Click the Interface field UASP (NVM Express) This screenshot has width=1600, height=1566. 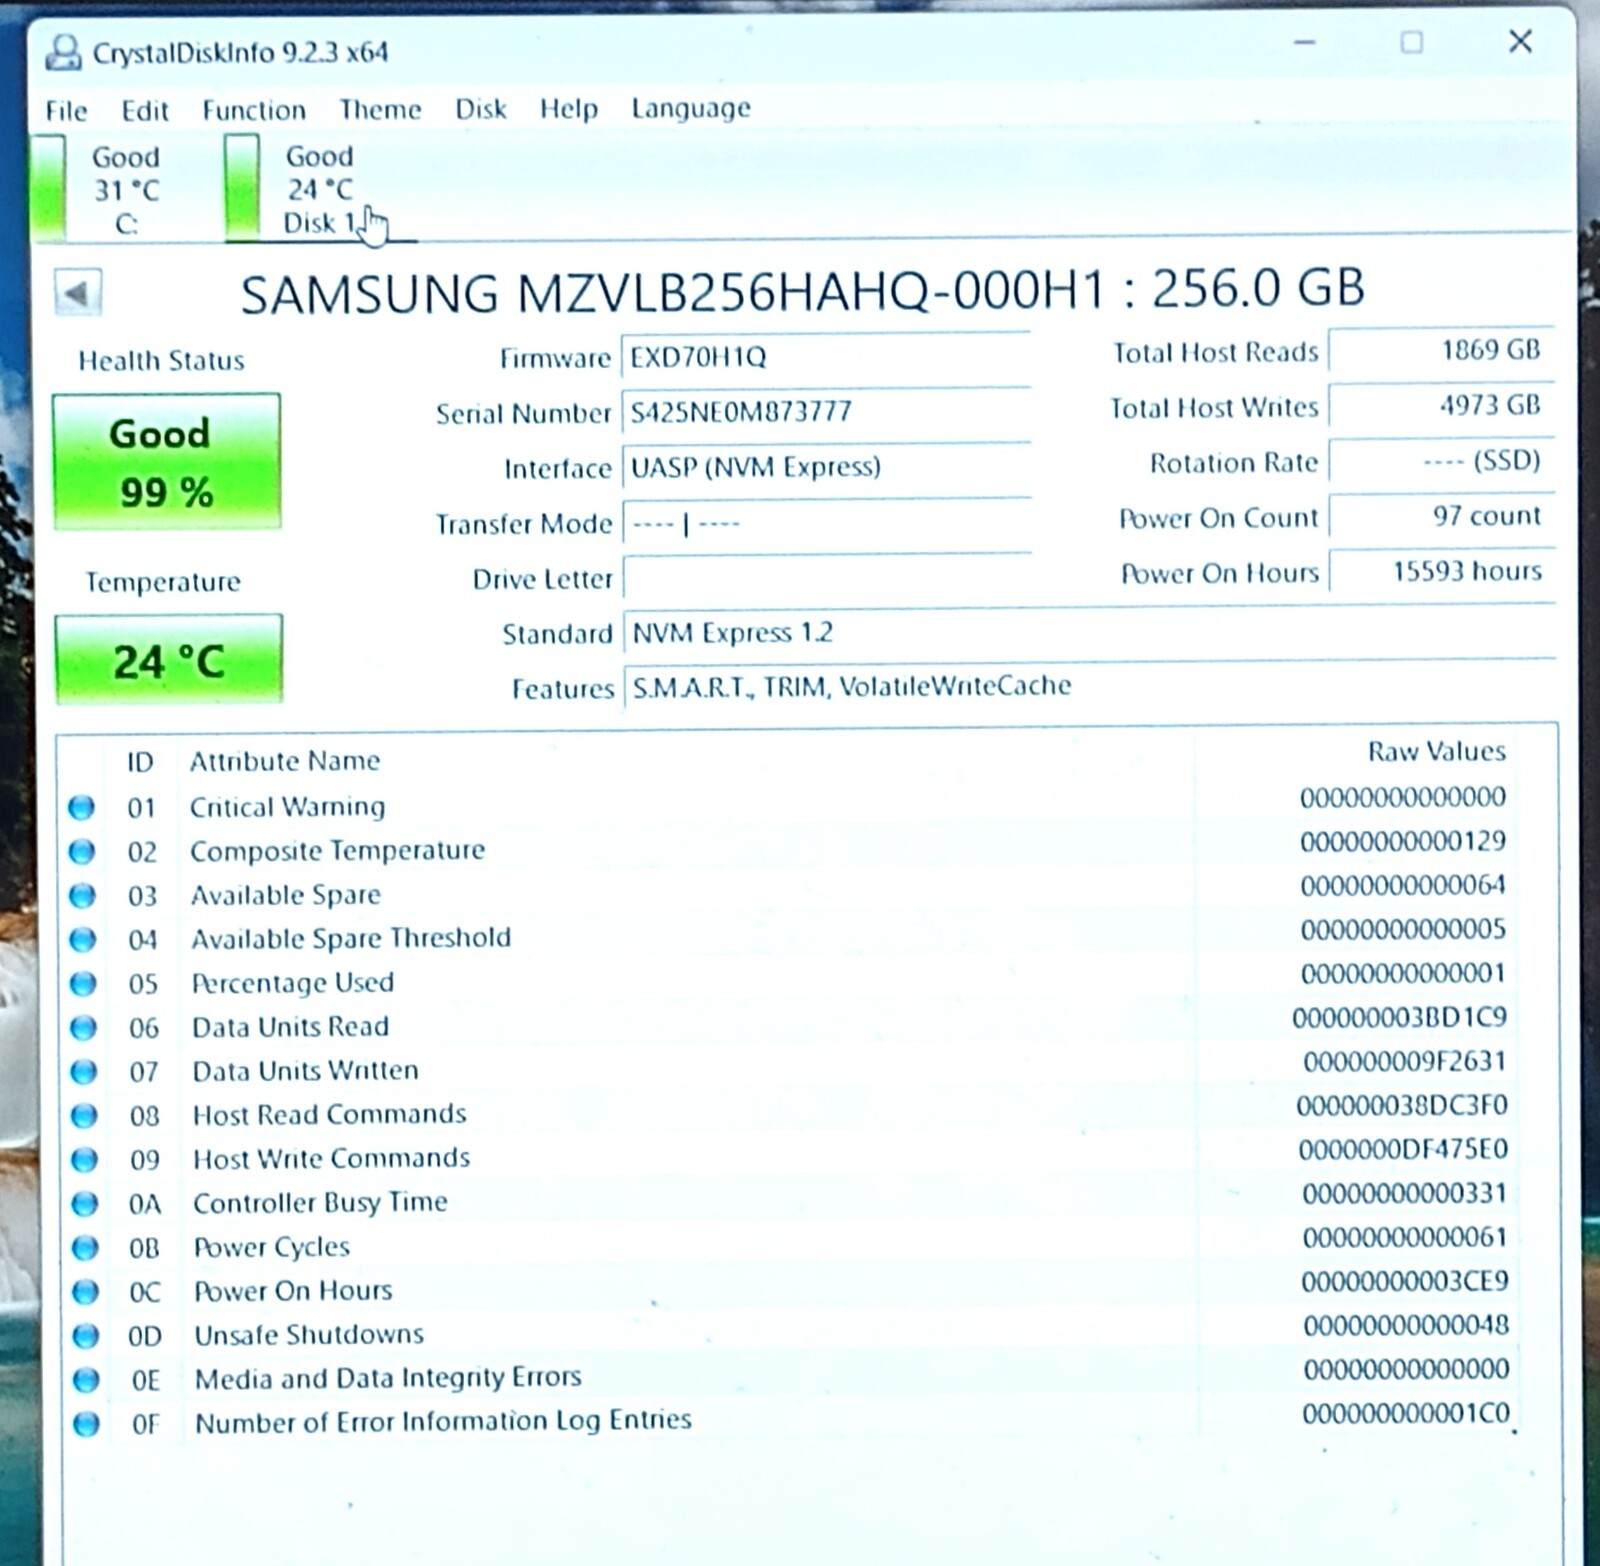coord(826,467)
